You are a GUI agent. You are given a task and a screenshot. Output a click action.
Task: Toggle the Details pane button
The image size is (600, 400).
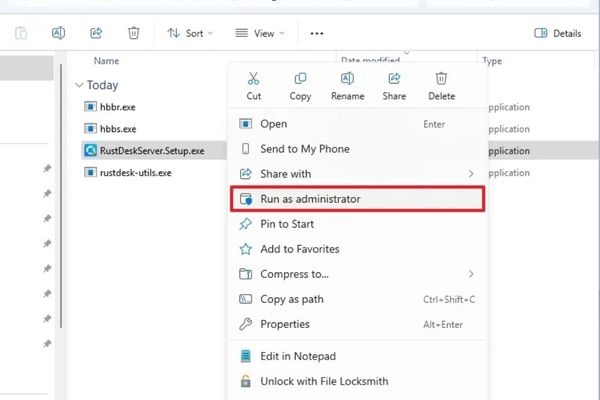click(558, 33)
